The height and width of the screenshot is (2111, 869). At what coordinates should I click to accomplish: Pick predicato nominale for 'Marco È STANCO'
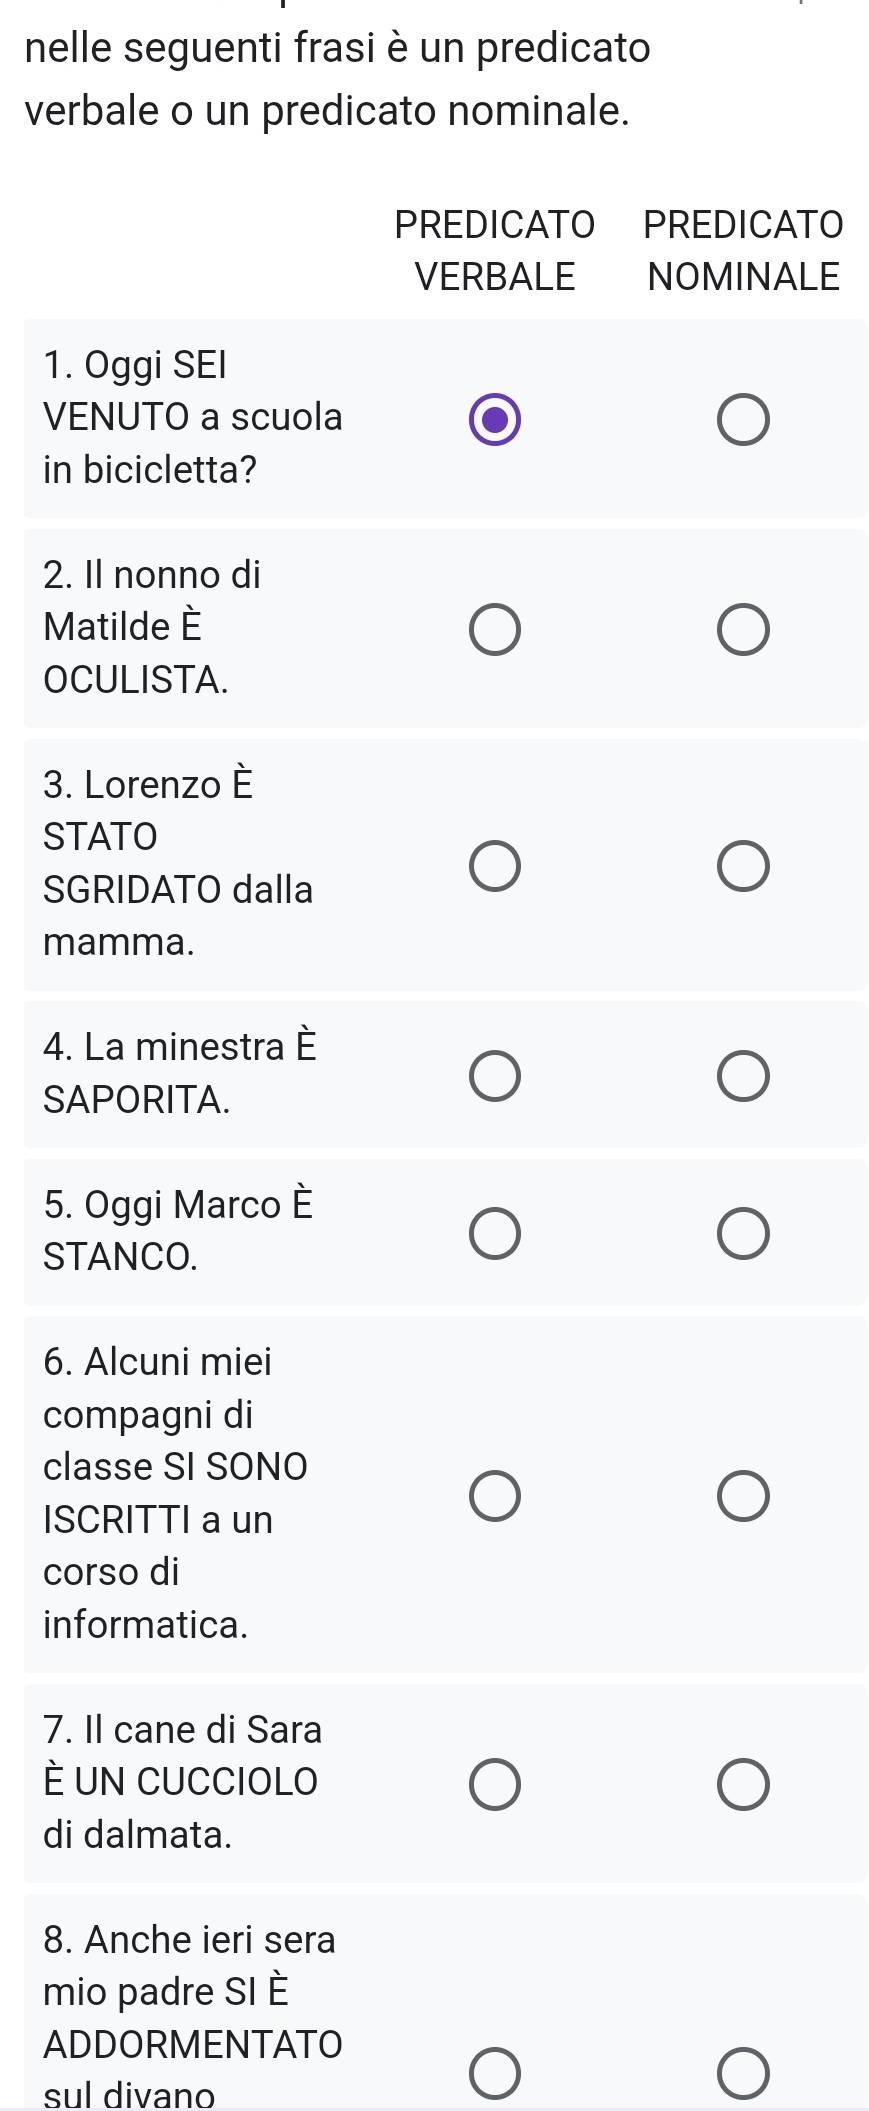[x=743, y=1233]
